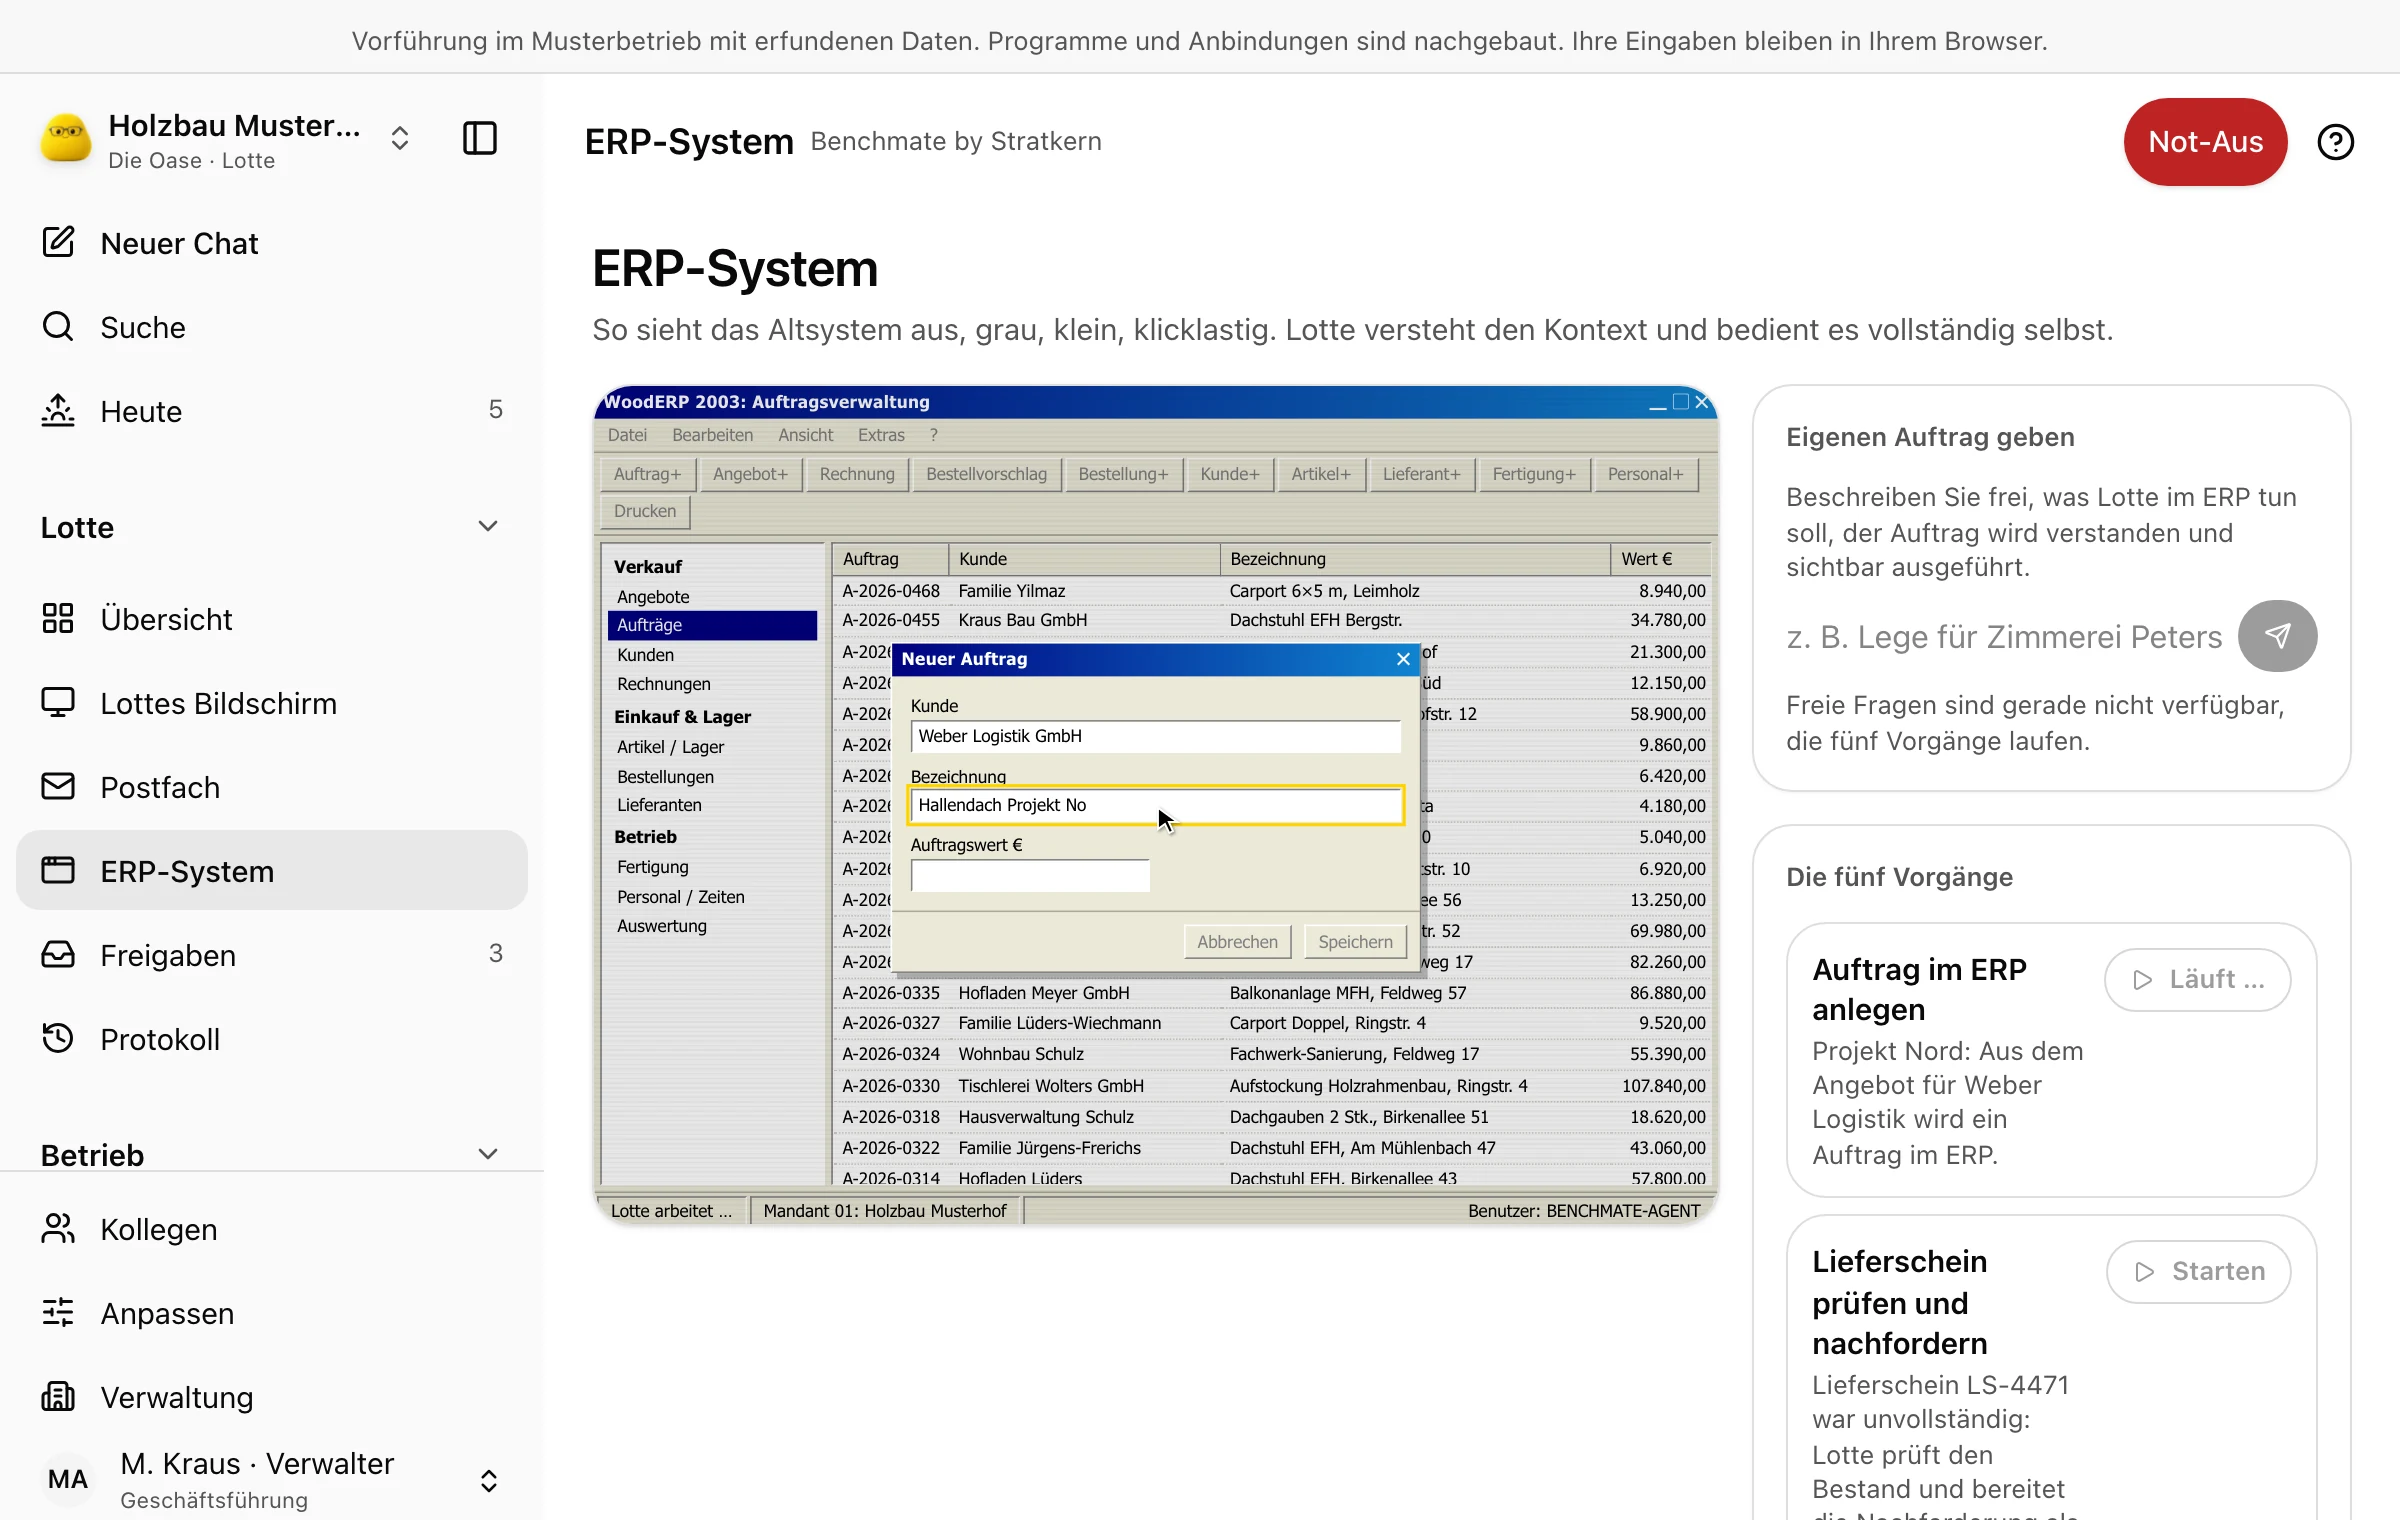Click the Läuft button for Auftrag anlegen

[2198, 980]
